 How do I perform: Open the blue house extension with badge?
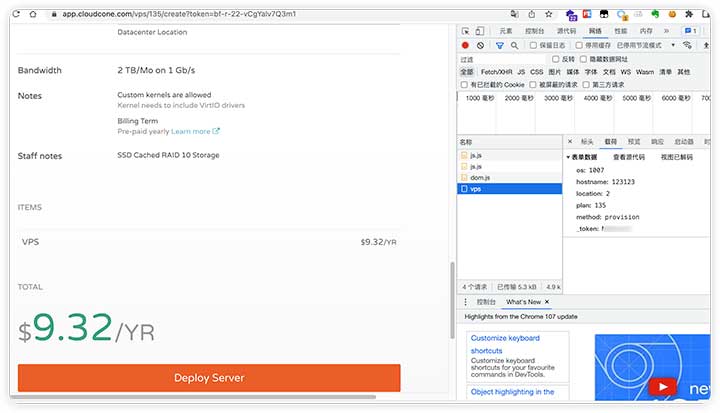(571, 15)
